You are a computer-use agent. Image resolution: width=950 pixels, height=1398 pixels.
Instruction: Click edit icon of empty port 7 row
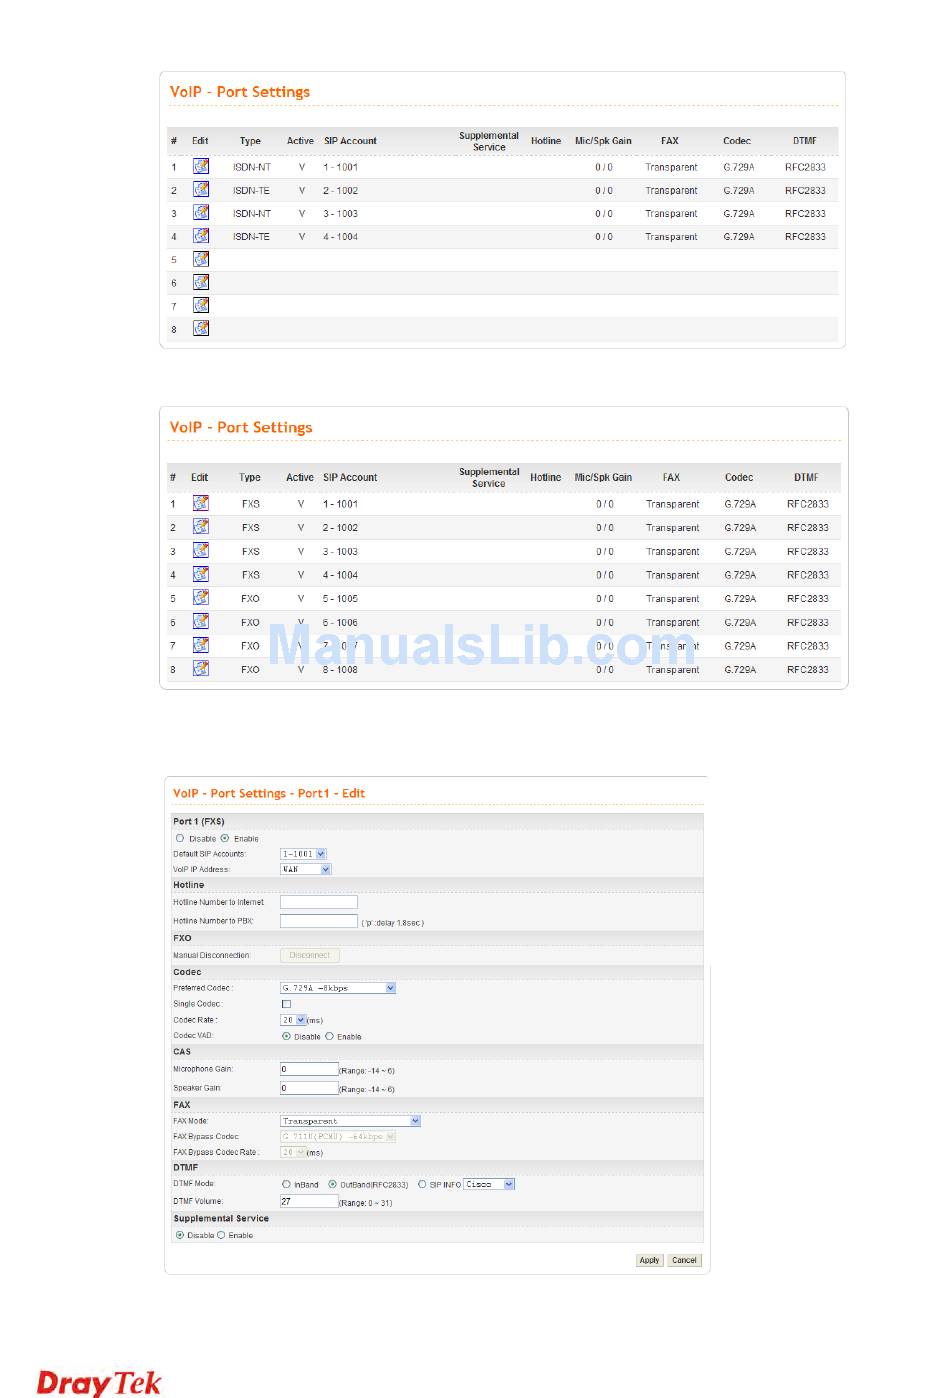coord(201,305)
